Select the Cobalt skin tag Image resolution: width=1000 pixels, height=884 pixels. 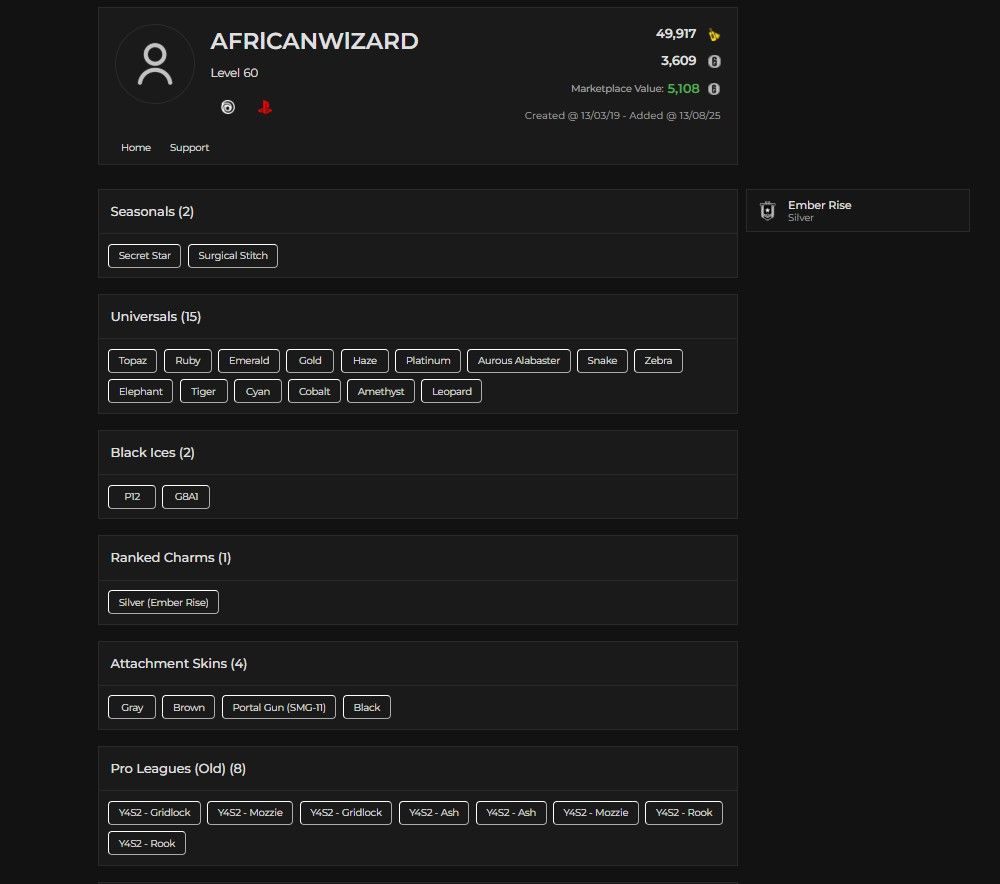point(314,391)
